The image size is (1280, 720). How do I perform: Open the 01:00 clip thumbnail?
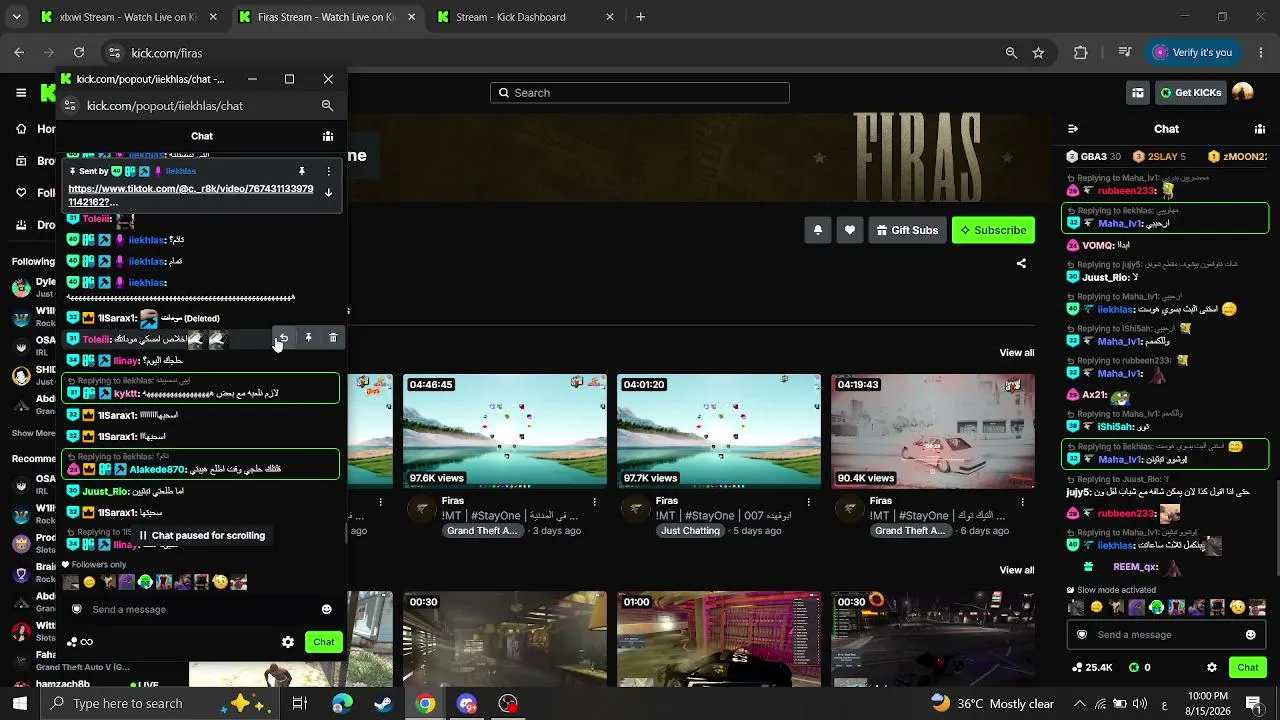719,640
